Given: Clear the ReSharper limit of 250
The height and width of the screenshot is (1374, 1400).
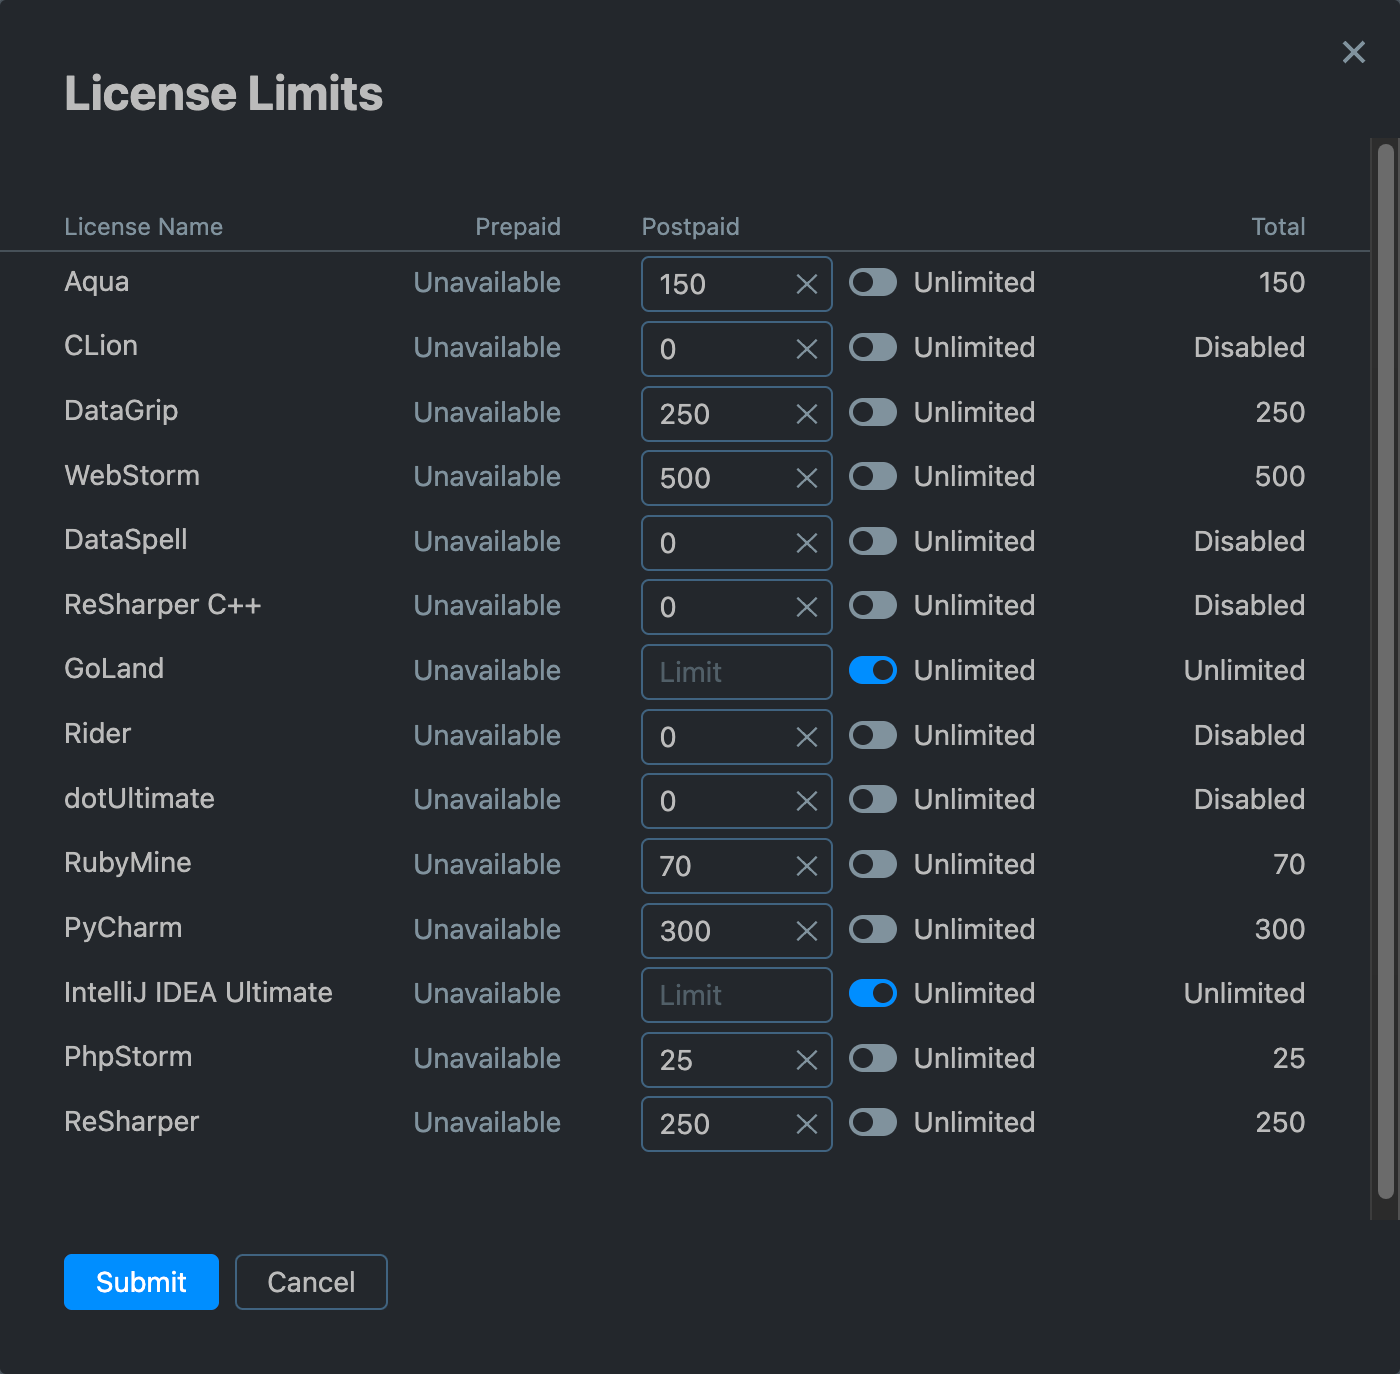Looking at the screenshot, I should [806, 1124].
